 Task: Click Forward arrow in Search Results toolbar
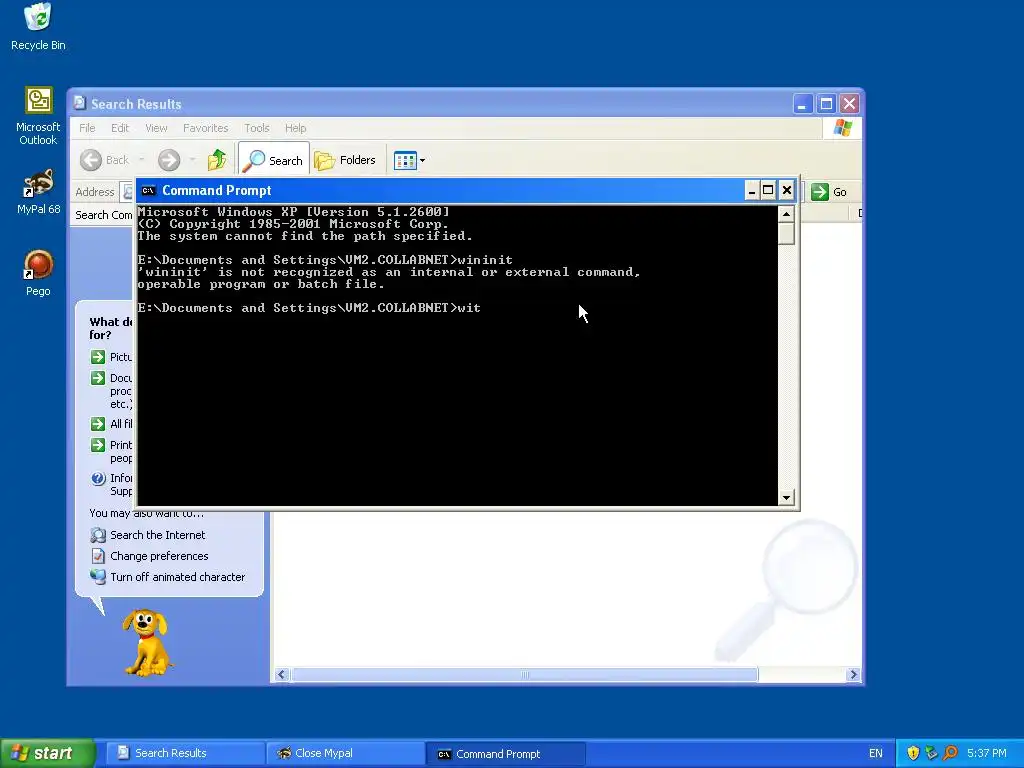[x=168, y=160]
